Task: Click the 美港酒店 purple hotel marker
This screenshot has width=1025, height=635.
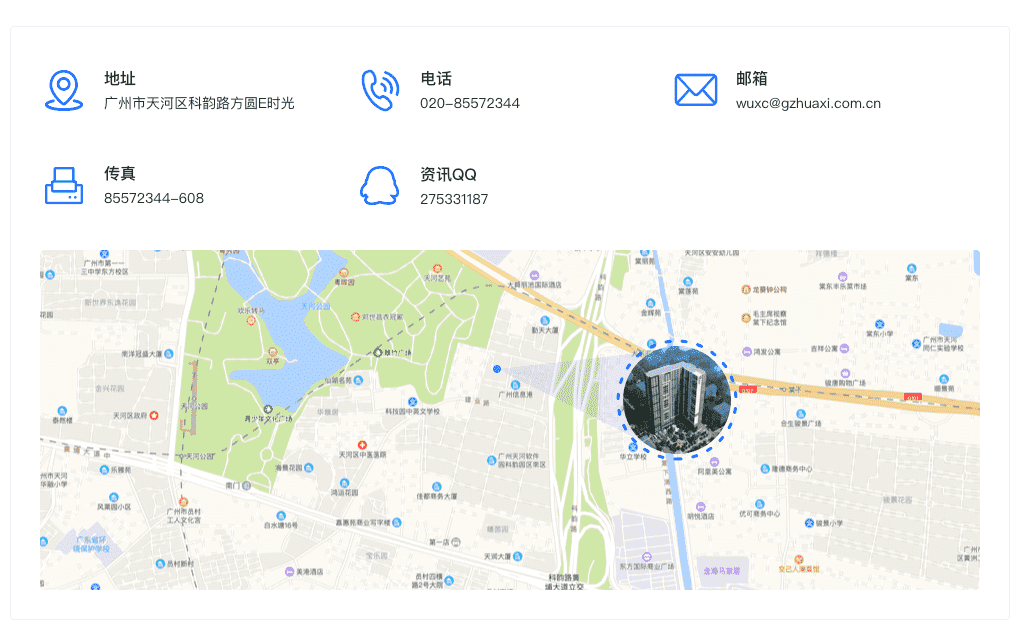Action: tap(289, 572)
